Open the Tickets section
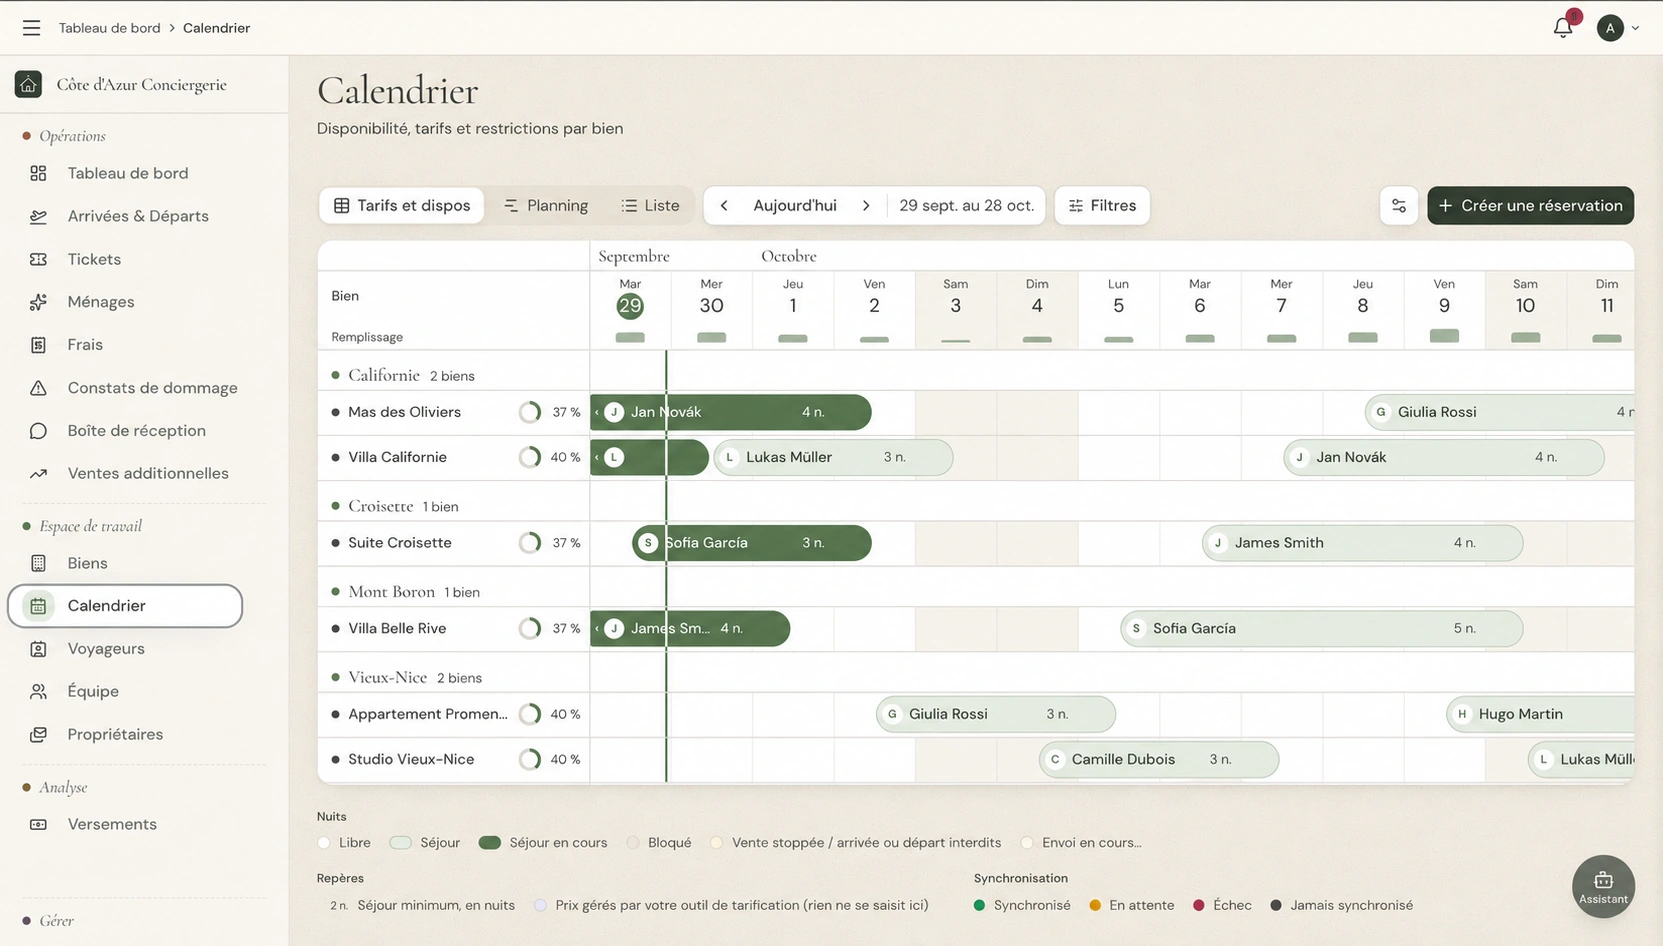Screen dimensions: 1663x946 pyautogui.click(x=94, y=259)
